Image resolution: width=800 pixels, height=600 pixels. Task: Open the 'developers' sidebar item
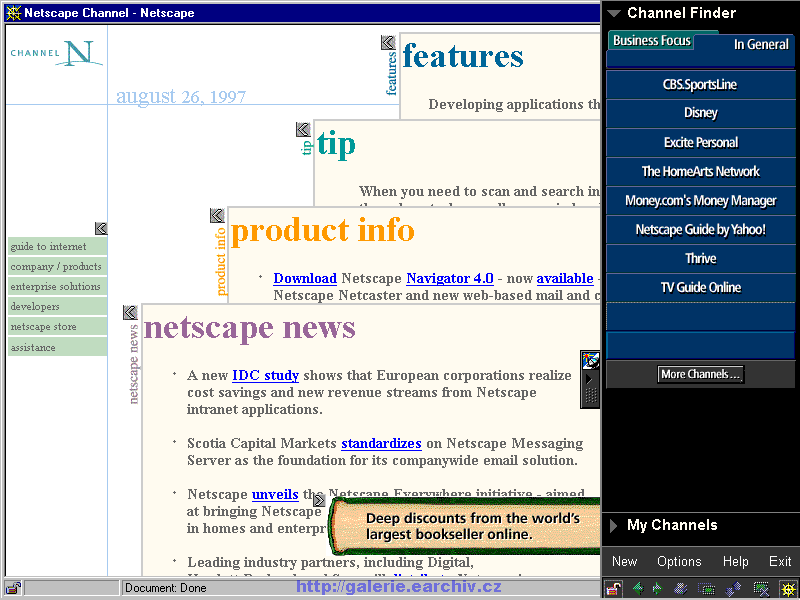(x=57, y=307)
